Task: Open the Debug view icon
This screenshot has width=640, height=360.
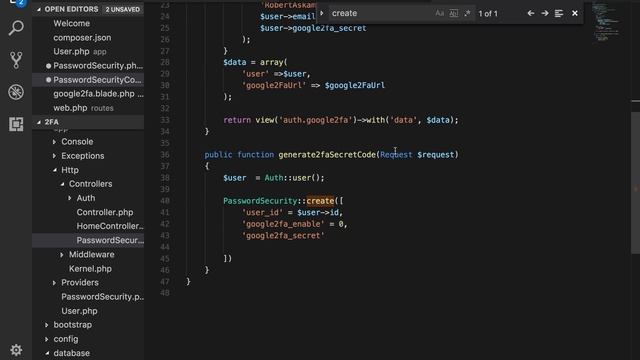Action: (16, 92)
